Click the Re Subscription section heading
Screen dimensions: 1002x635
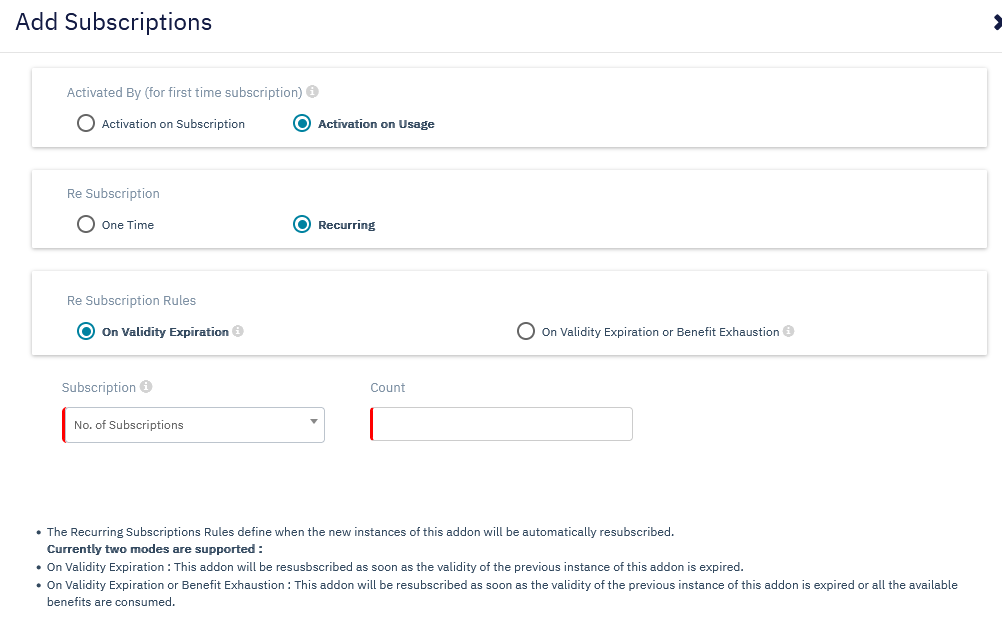tap(113, 193)
